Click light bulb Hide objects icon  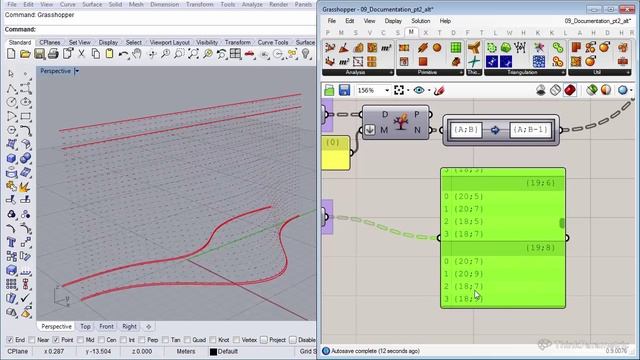(x=305, y=54)
